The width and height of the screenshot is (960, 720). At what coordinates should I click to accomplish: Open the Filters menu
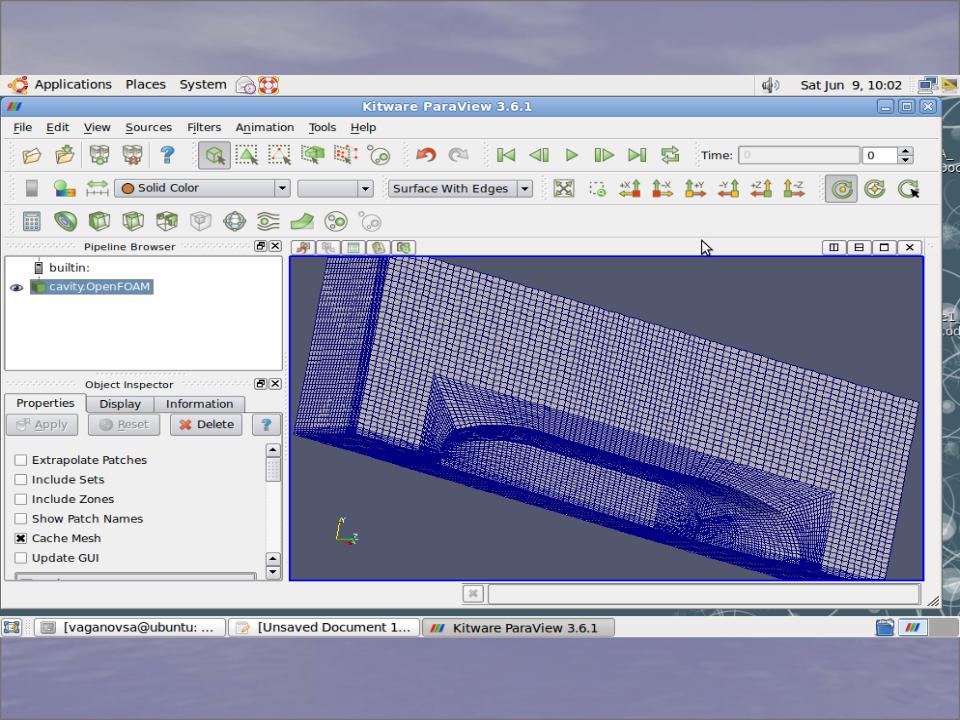[x=204, y=127]
